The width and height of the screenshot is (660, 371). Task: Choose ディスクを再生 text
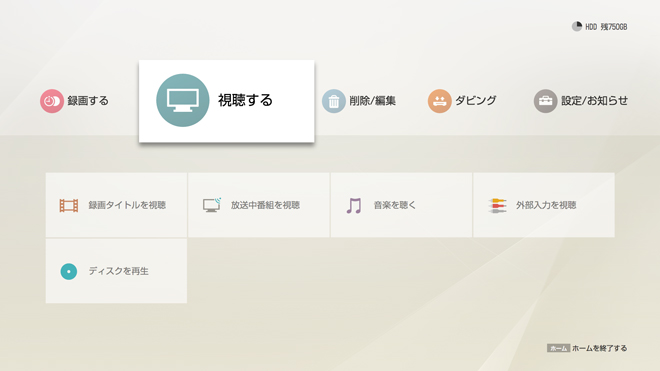119,271
